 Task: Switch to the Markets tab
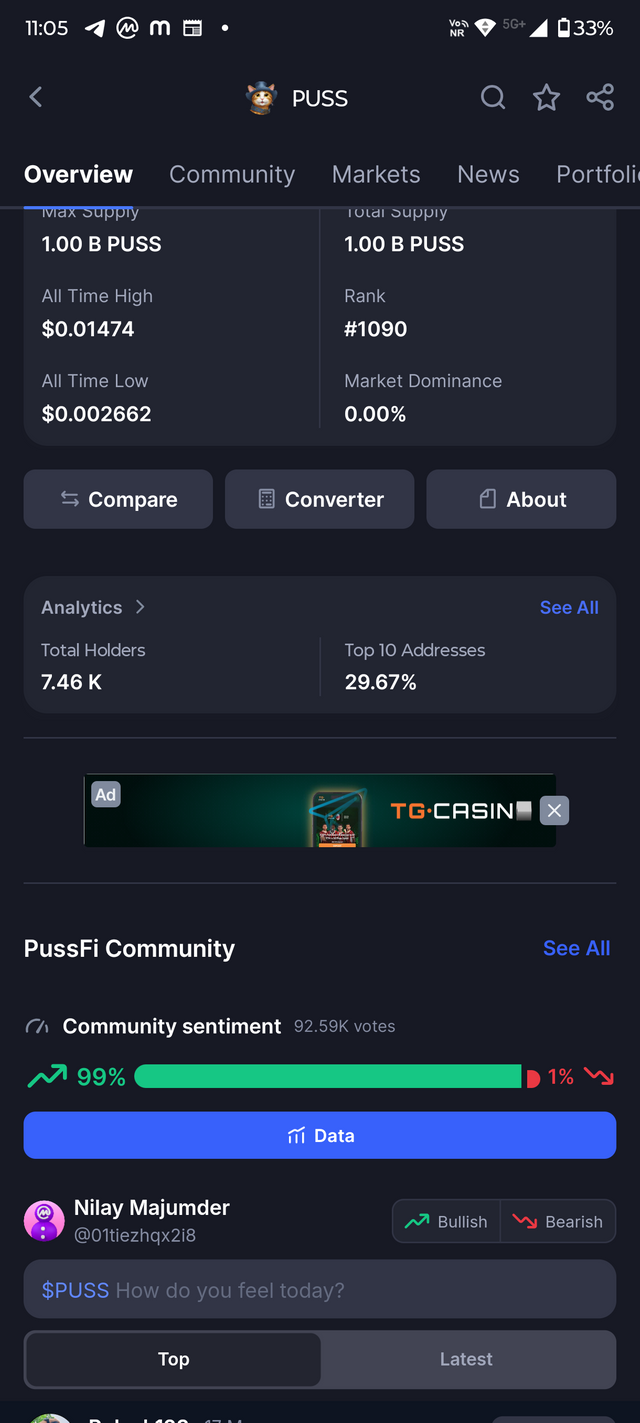(376, 174)
